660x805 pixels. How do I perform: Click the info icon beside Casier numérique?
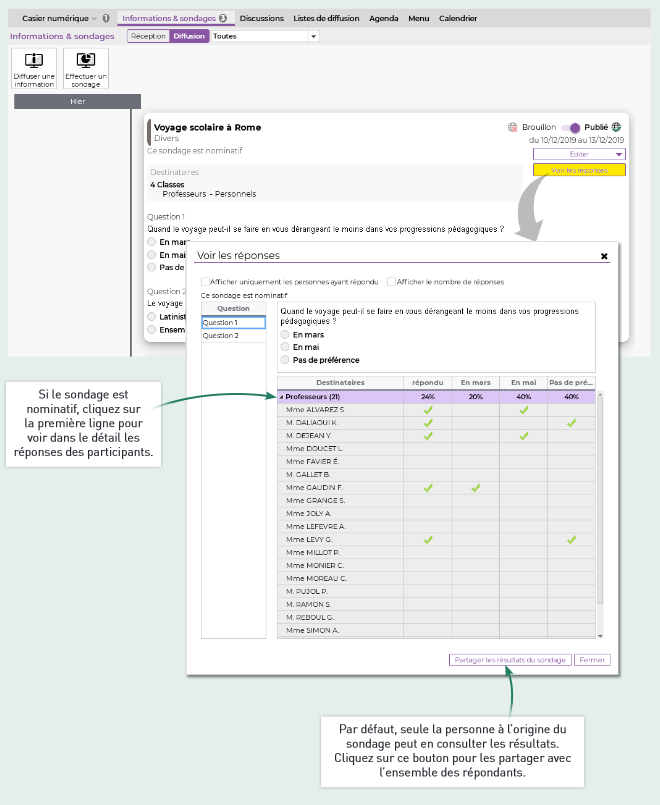pos(106,18)
